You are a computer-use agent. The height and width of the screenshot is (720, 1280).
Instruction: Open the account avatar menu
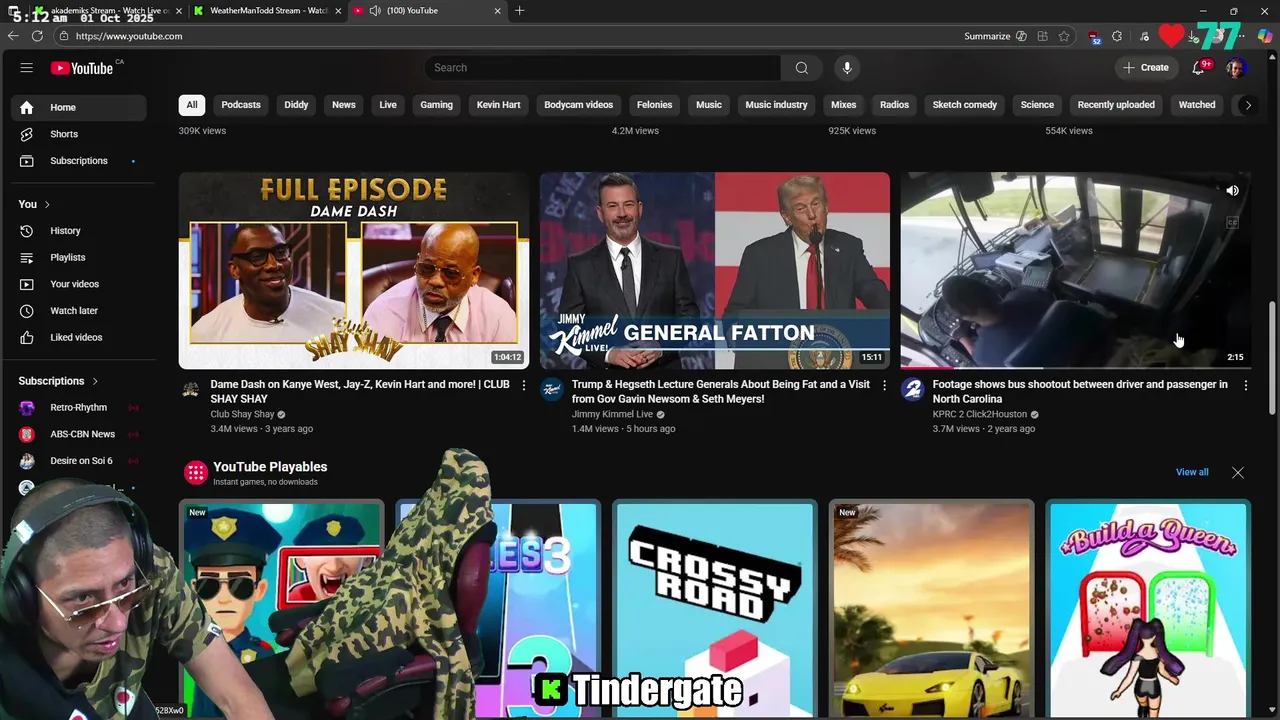[1236, 68]
